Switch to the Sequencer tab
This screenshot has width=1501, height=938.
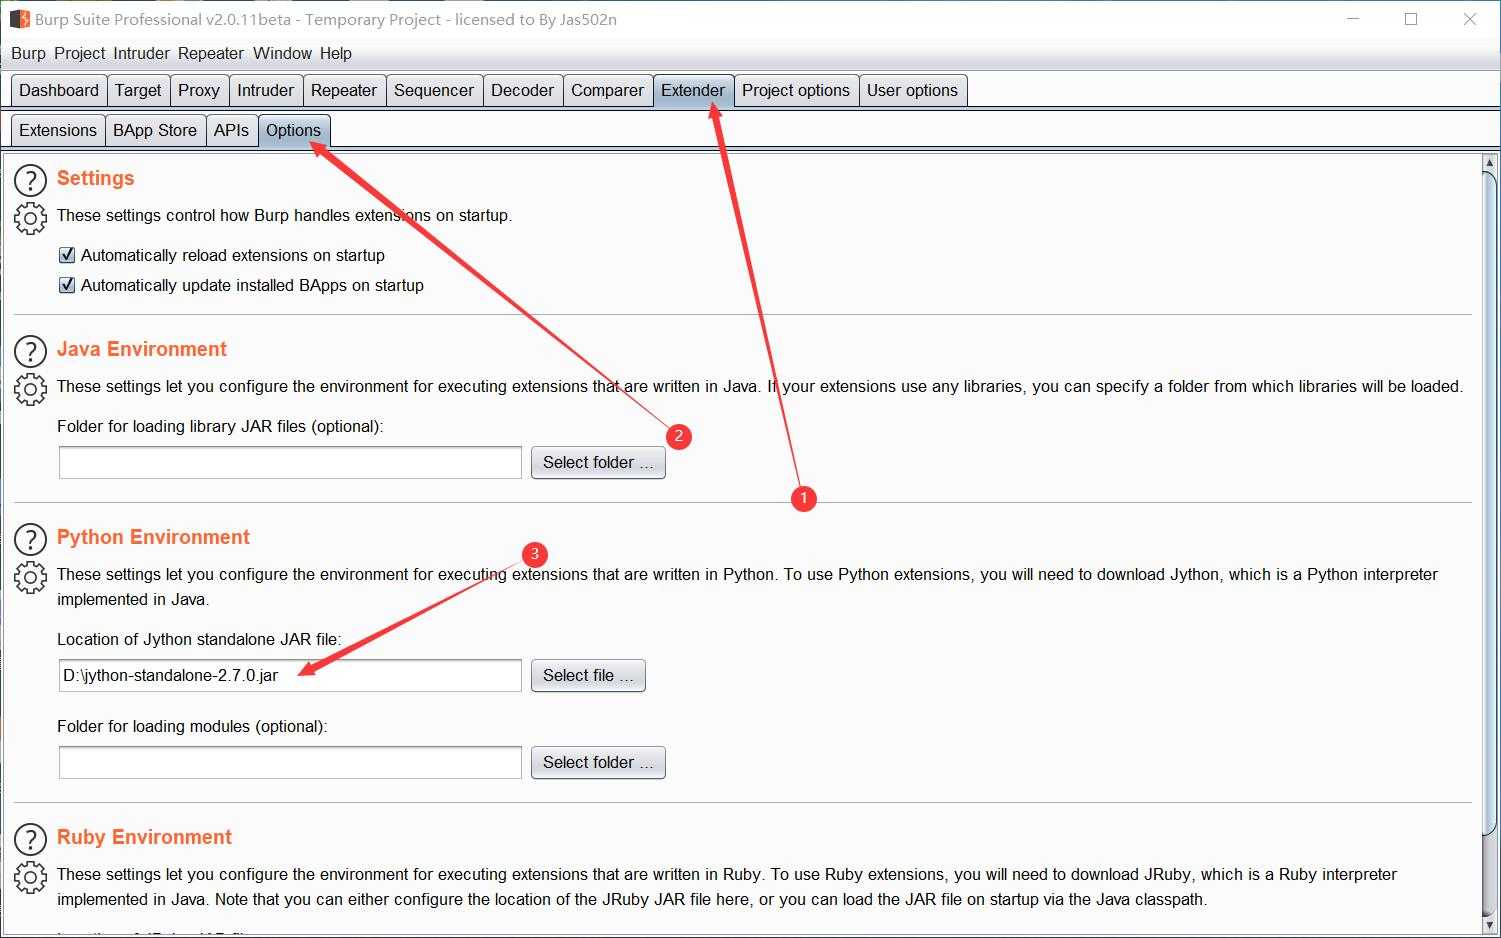click(x=434, y=90)
